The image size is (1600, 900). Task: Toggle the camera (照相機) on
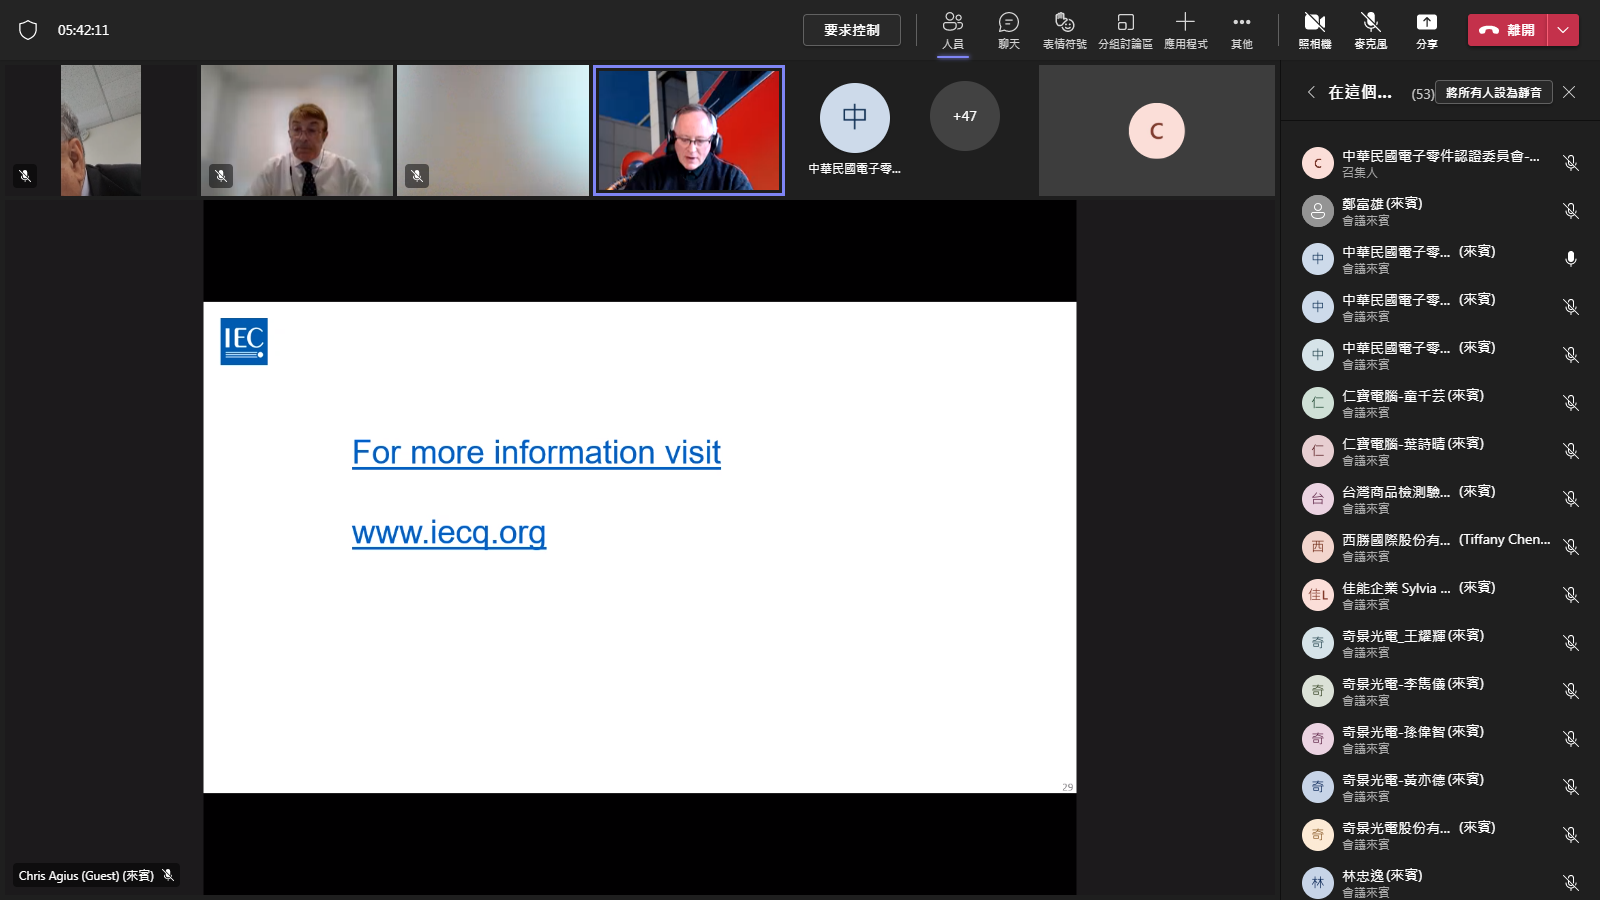tap(1315, 30)
